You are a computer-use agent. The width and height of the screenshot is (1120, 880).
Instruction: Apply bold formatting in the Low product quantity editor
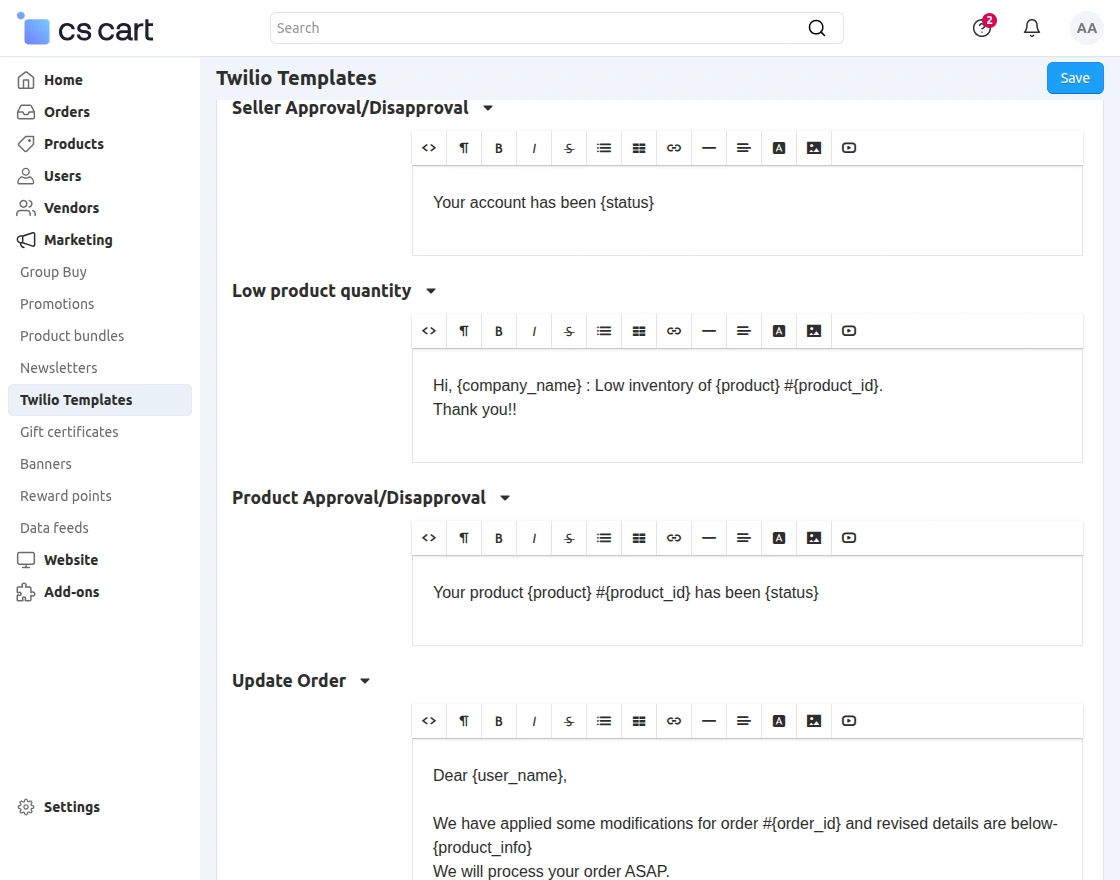point(499,330)
